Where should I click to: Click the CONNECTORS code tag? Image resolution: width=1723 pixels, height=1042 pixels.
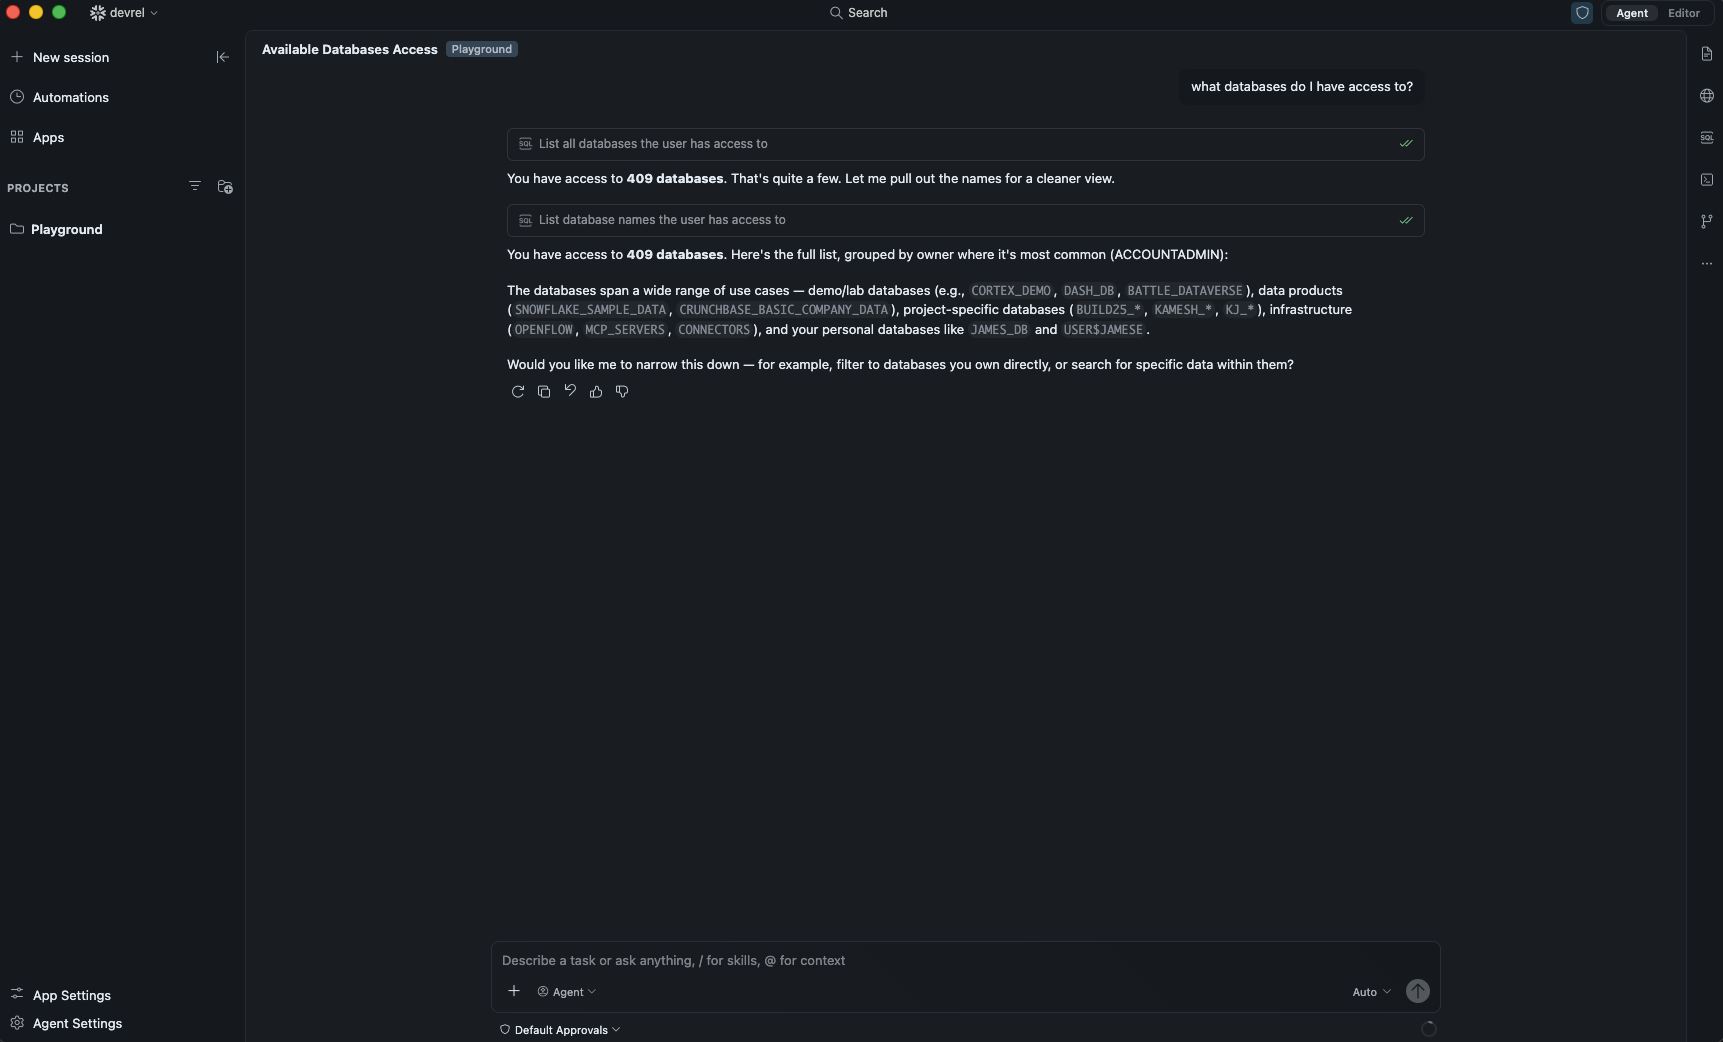714,330
